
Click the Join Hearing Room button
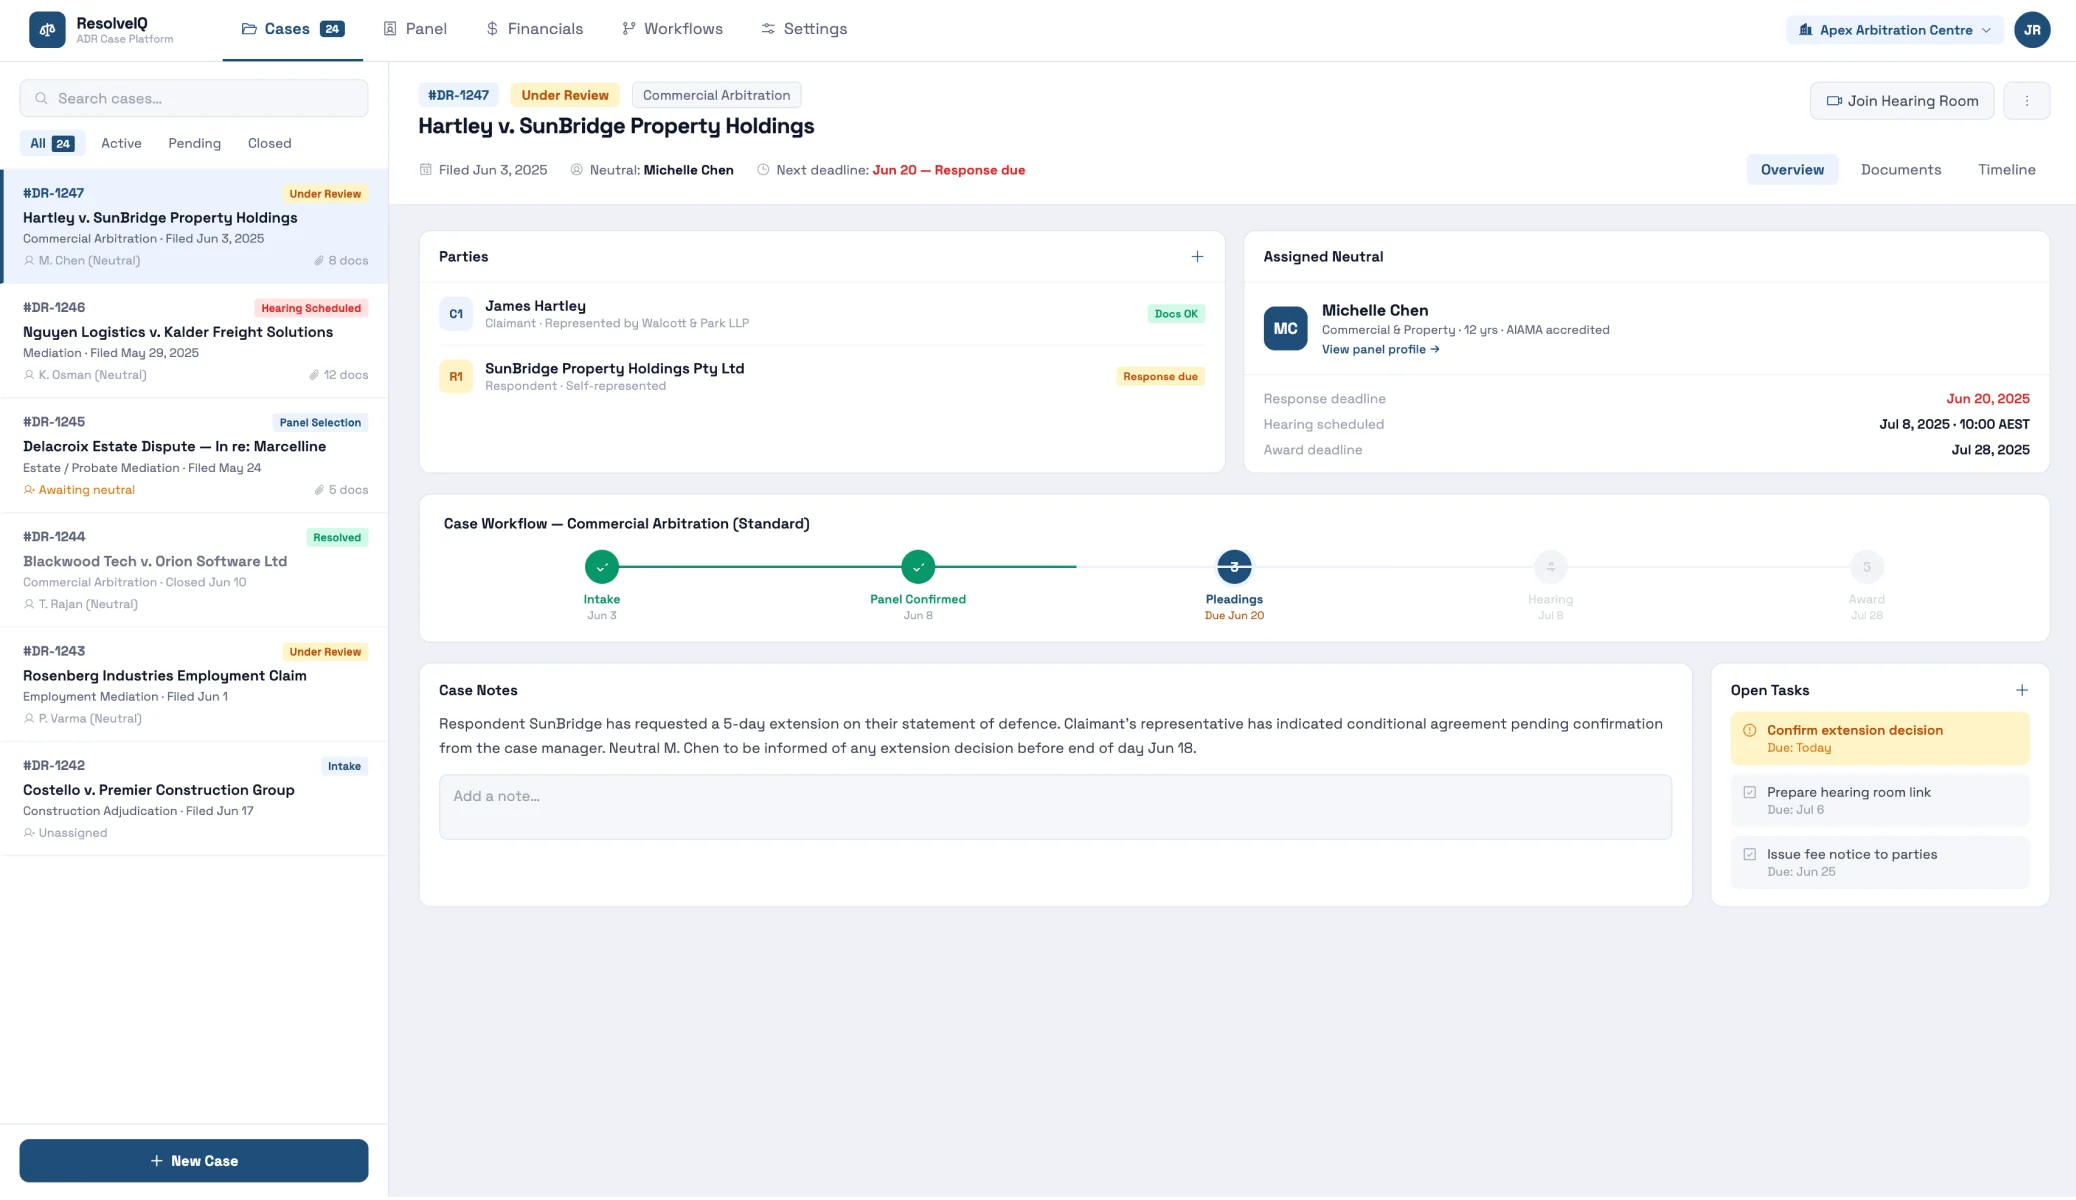(x=1902, y=101)
